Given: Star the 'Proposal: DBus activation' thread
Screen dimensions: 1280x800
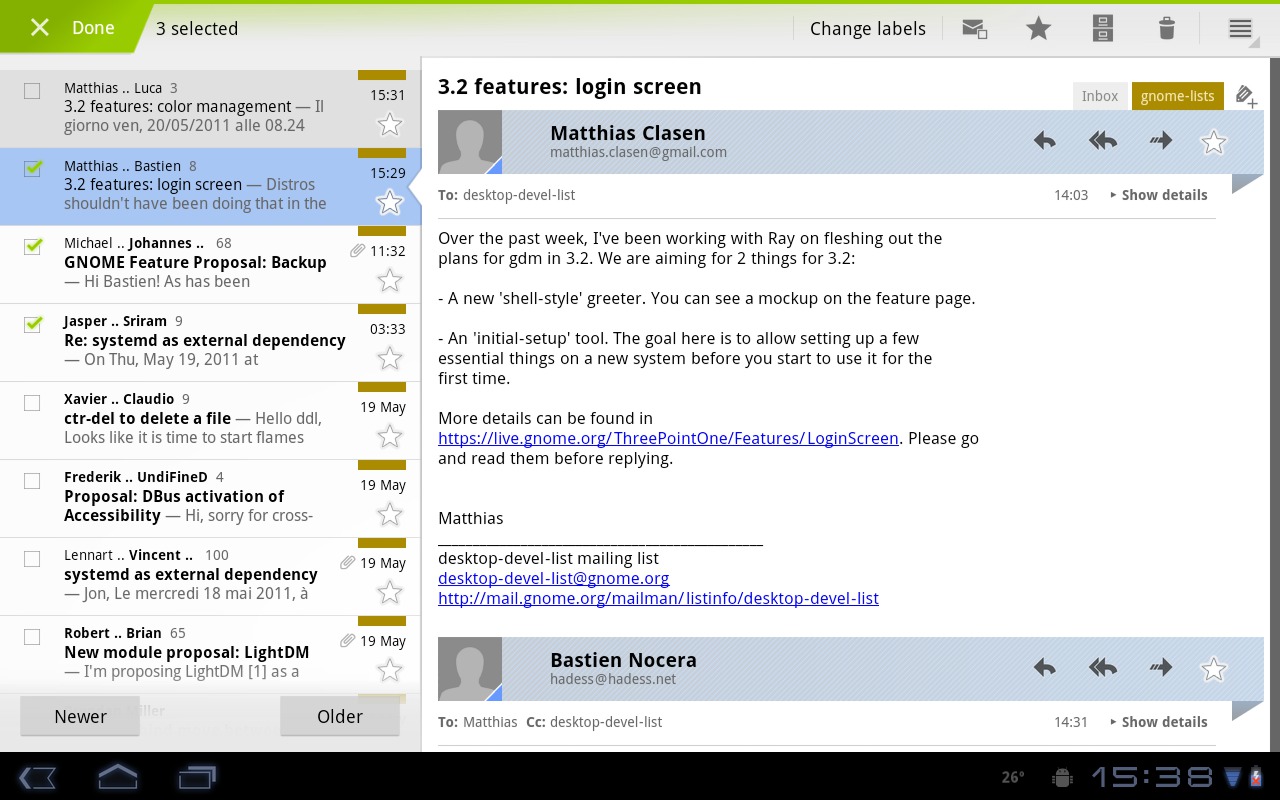Looking at the screenshot, I should click(x=389, y=515).
